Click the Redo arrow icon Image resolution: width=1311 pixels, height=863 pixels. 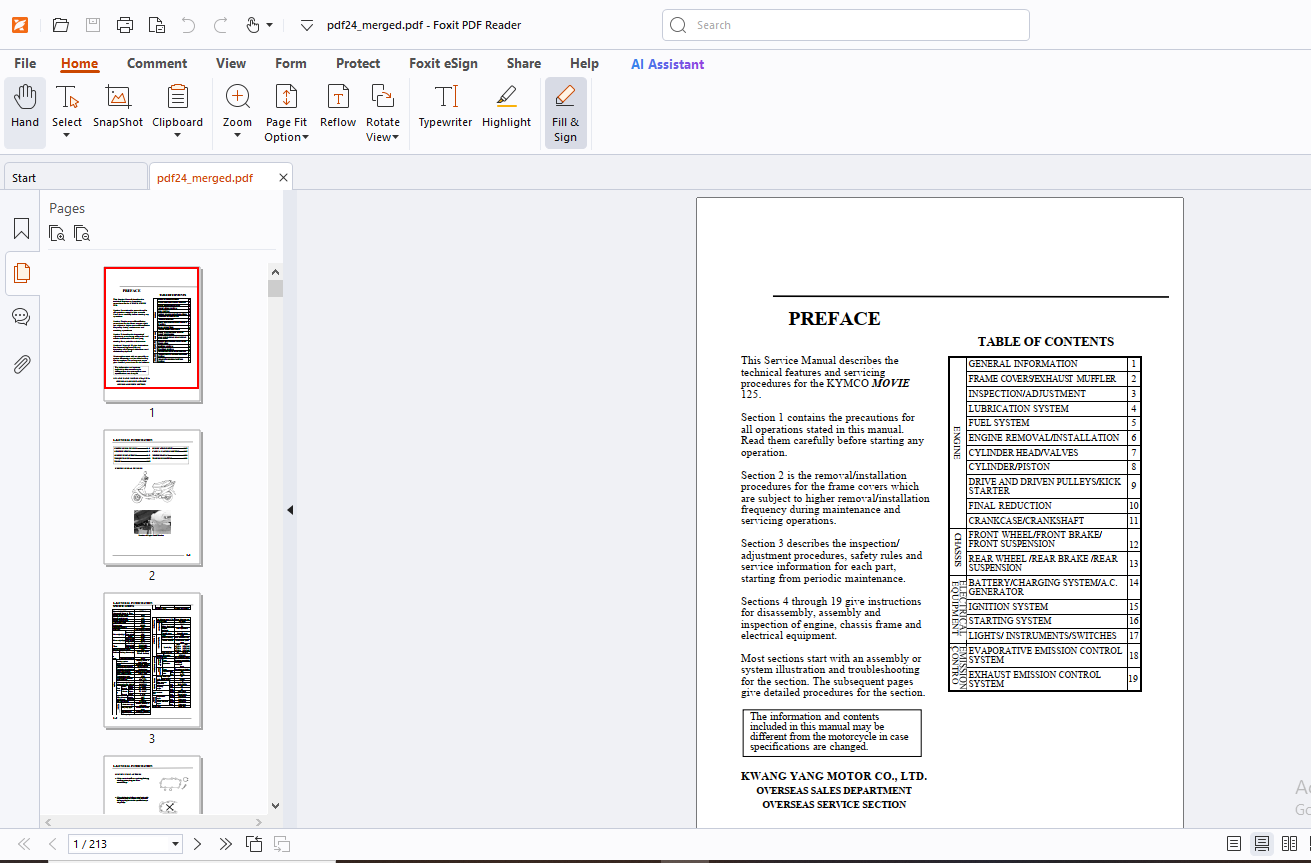(x=220, y=25)
